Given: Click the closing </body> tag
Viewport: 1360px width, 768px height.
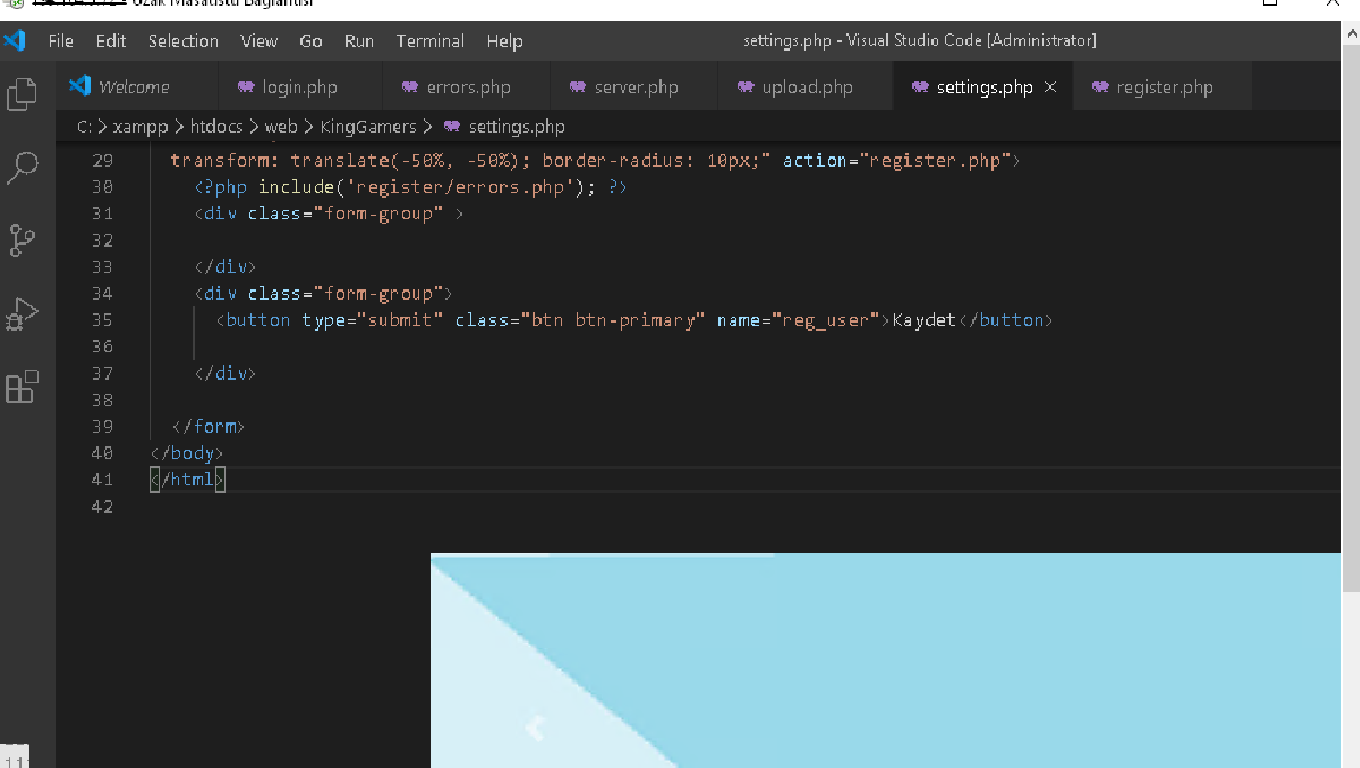Looking at the screenshot, I should (x=187, y=453).
